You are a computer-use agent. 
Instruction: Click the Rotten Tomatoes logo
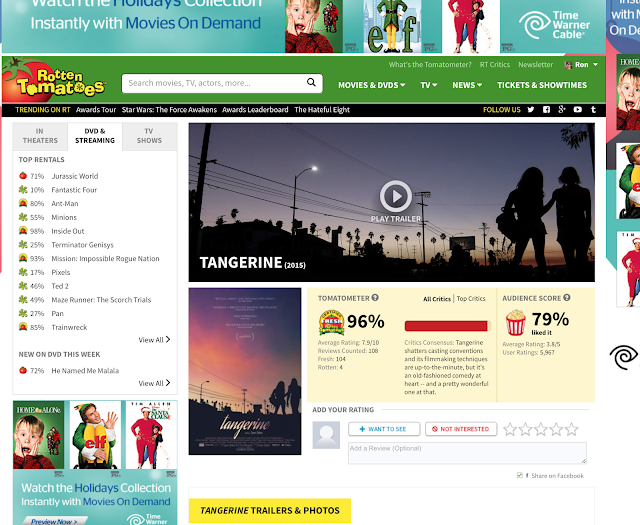click(x=54, y=80)
